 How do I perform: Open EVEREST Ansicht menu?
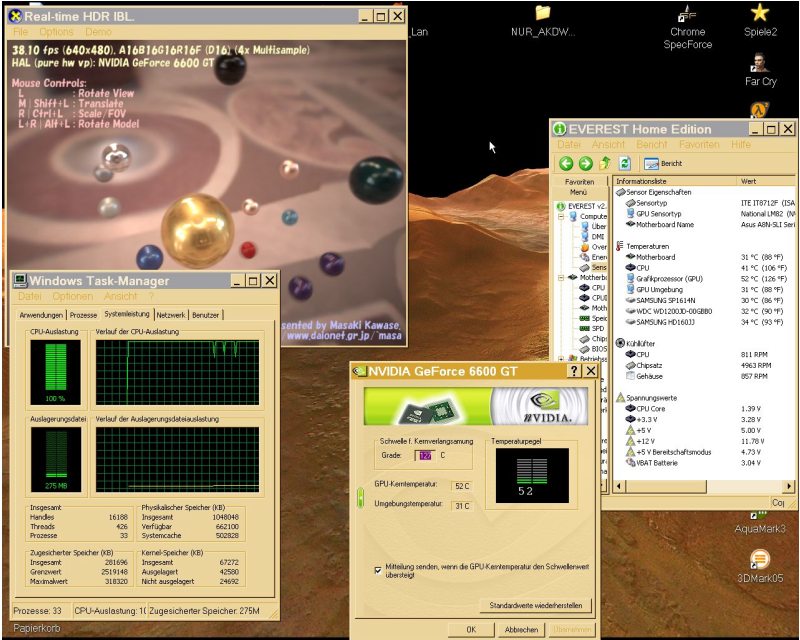(608, 144)
